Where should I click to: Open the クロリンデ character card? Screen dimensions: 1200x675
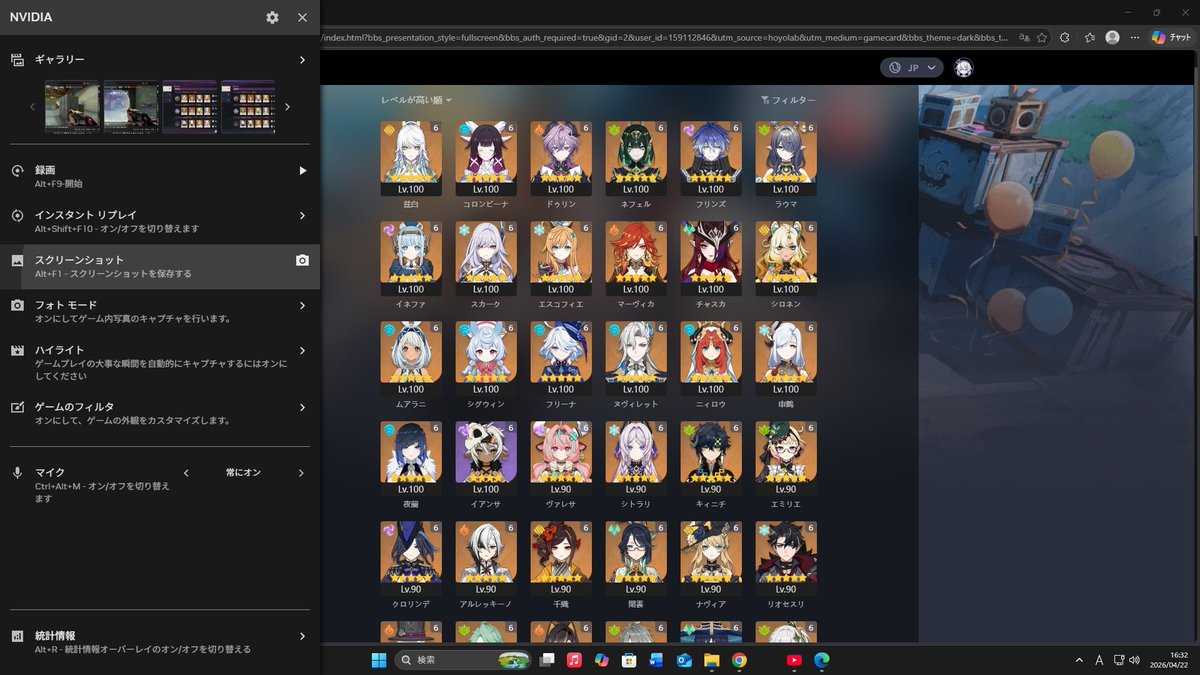(411, 560)
